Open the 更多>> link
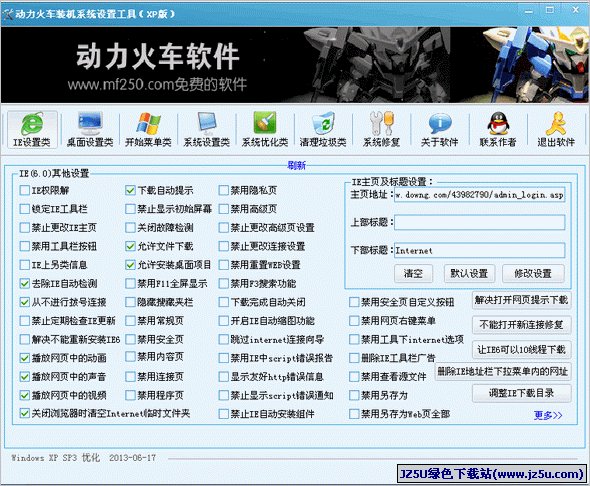This screenshot has height=486, width=590. point(548,415)
